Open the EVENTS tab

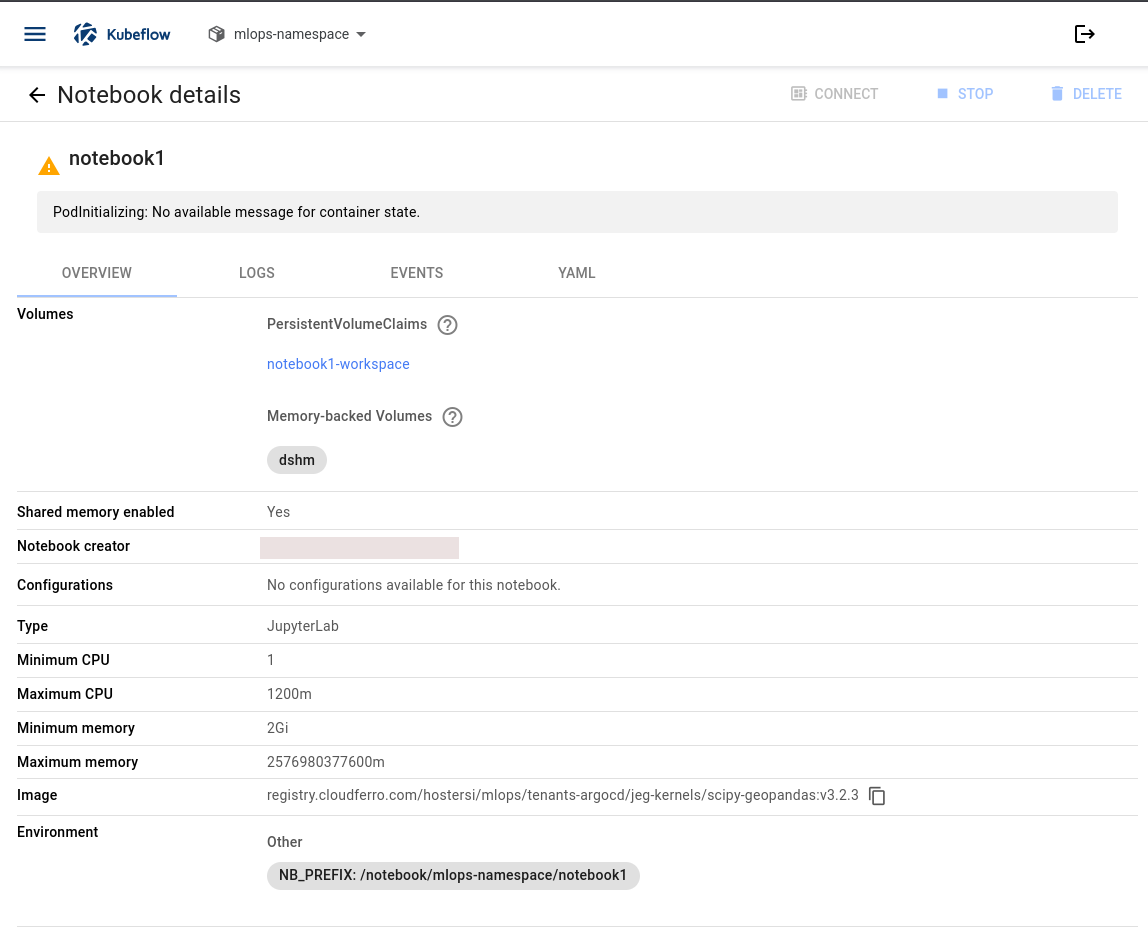[x=417, y=273]
